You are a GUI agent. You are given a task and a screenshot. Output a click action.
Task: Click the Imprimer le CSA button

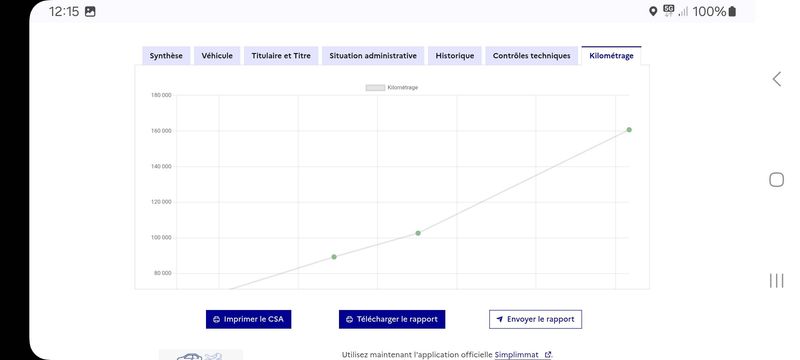(248, 319)
